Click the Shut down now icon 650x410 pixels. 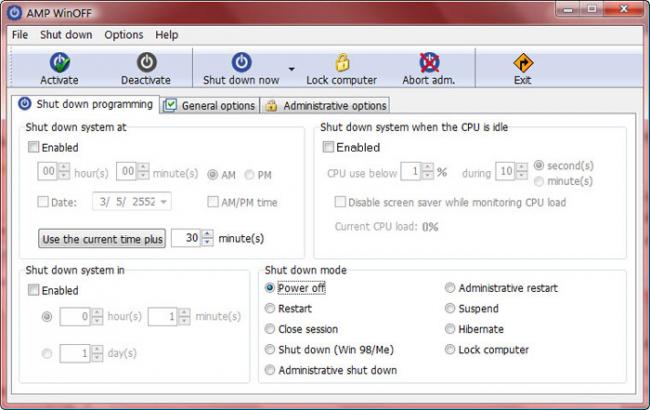pos(241,62)
